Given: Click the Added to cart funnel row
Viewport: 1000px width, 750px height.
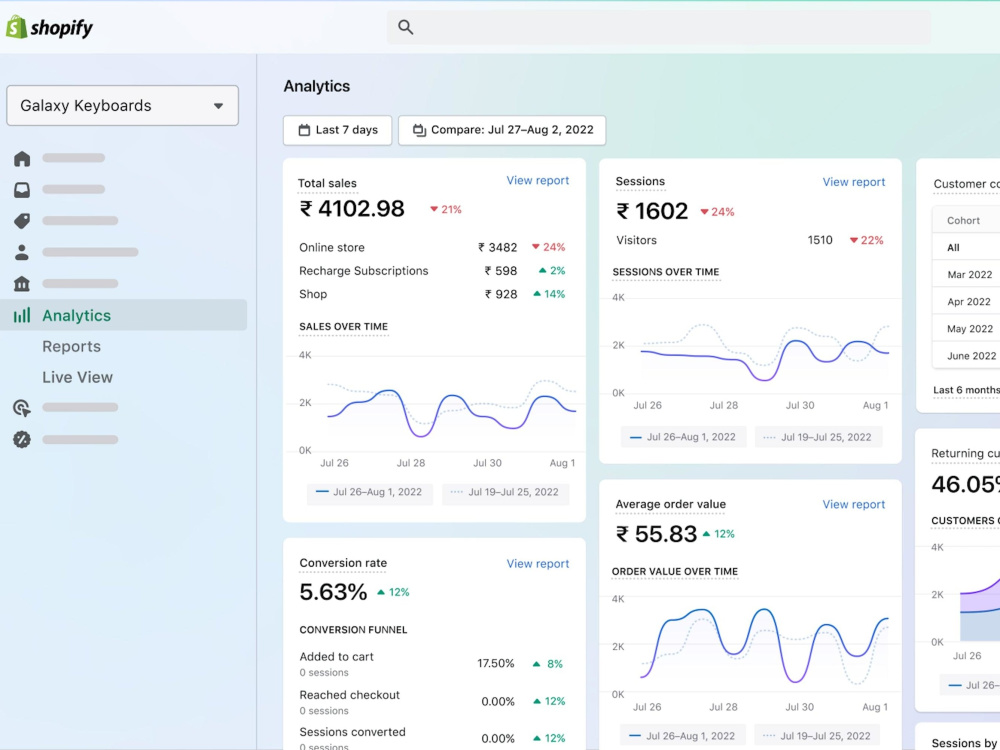Looking at the screenshot, I should pyautogui.click(x=432, y=664).
